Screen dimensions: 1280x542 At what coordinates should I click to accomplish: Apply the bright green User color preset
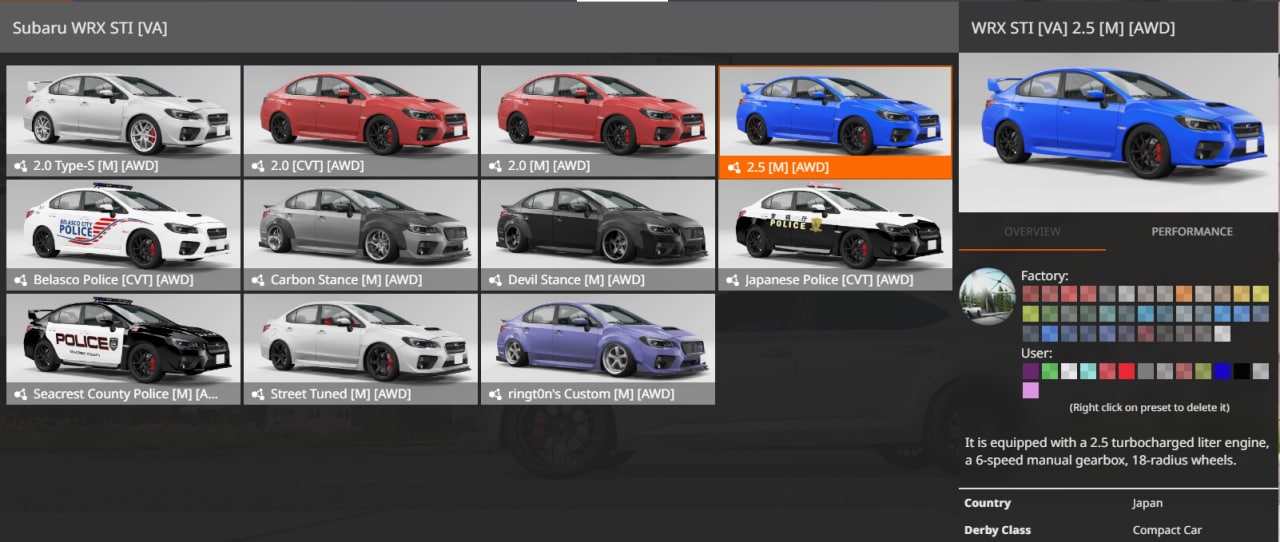pyautogui.click(x=1049, y=371)
